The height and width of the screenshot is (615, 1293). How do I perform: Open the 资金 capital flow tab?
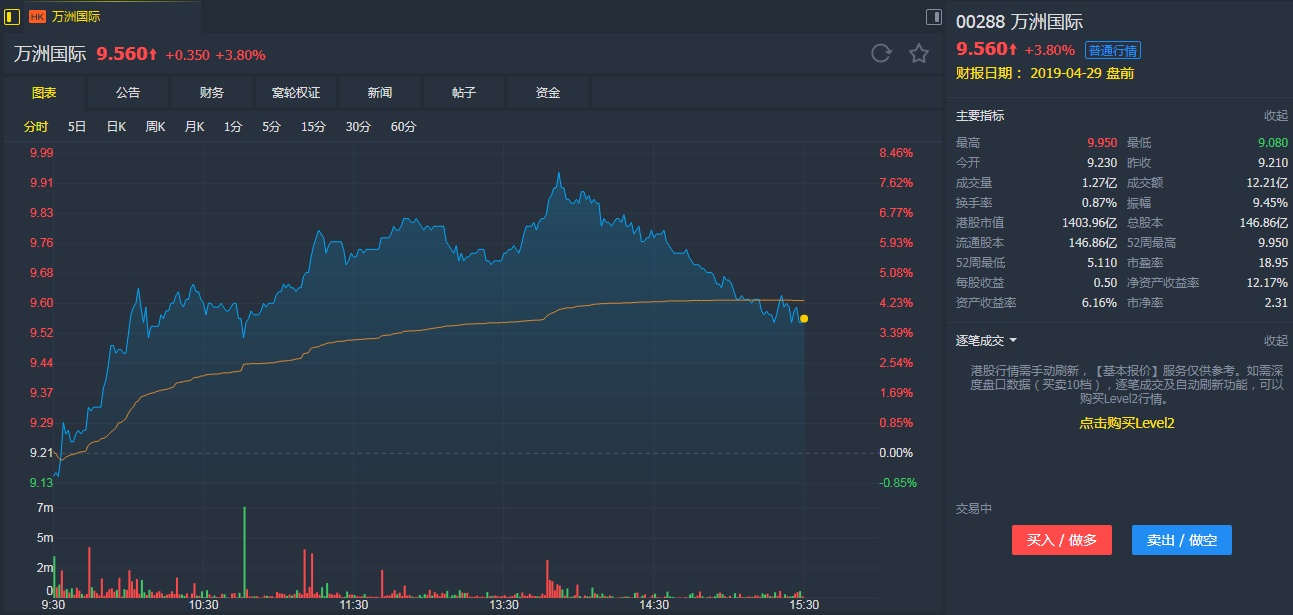(x=548, y=93)
